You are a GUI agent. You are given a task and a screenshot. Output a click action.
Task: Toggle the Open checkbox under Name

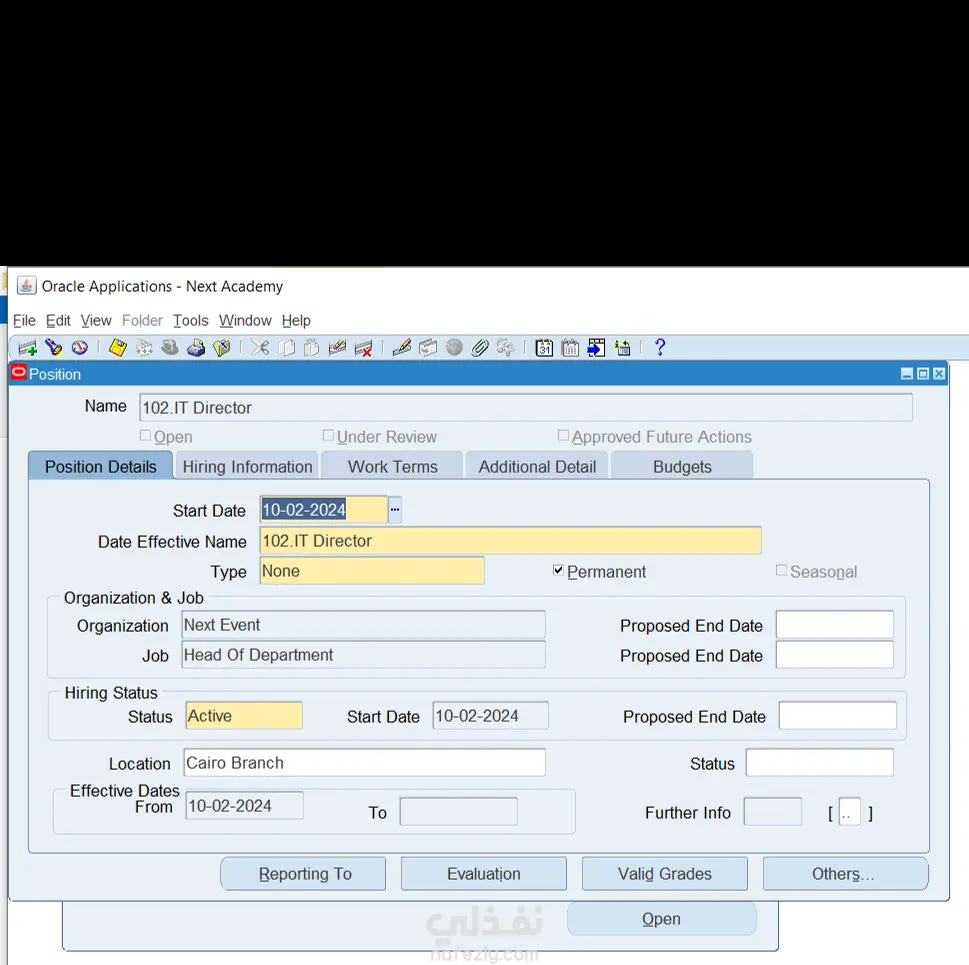coord(145,436)
